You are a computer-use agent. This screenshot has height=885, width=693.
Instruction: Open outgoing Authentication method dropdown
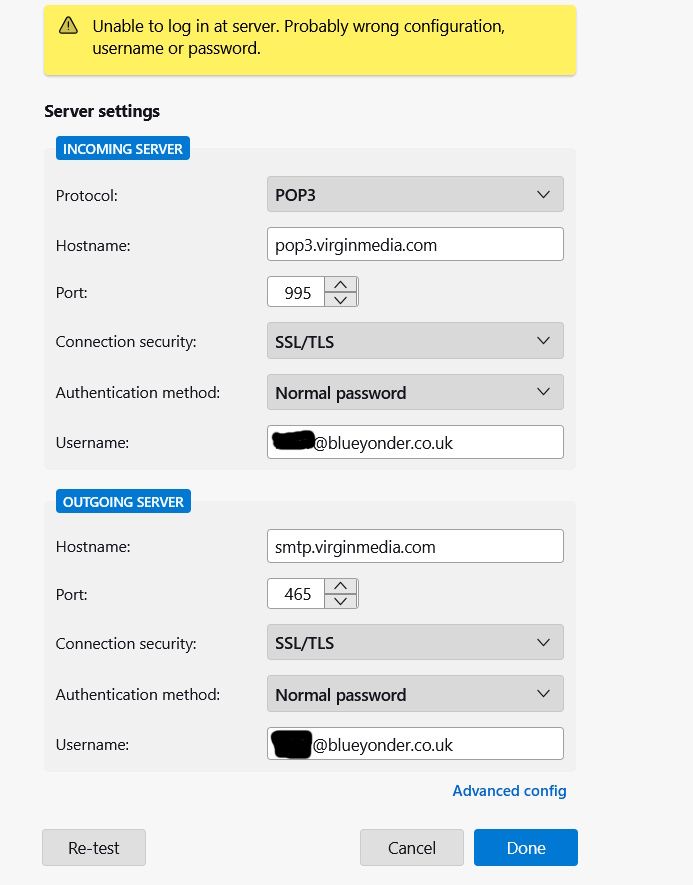[415, 694]
